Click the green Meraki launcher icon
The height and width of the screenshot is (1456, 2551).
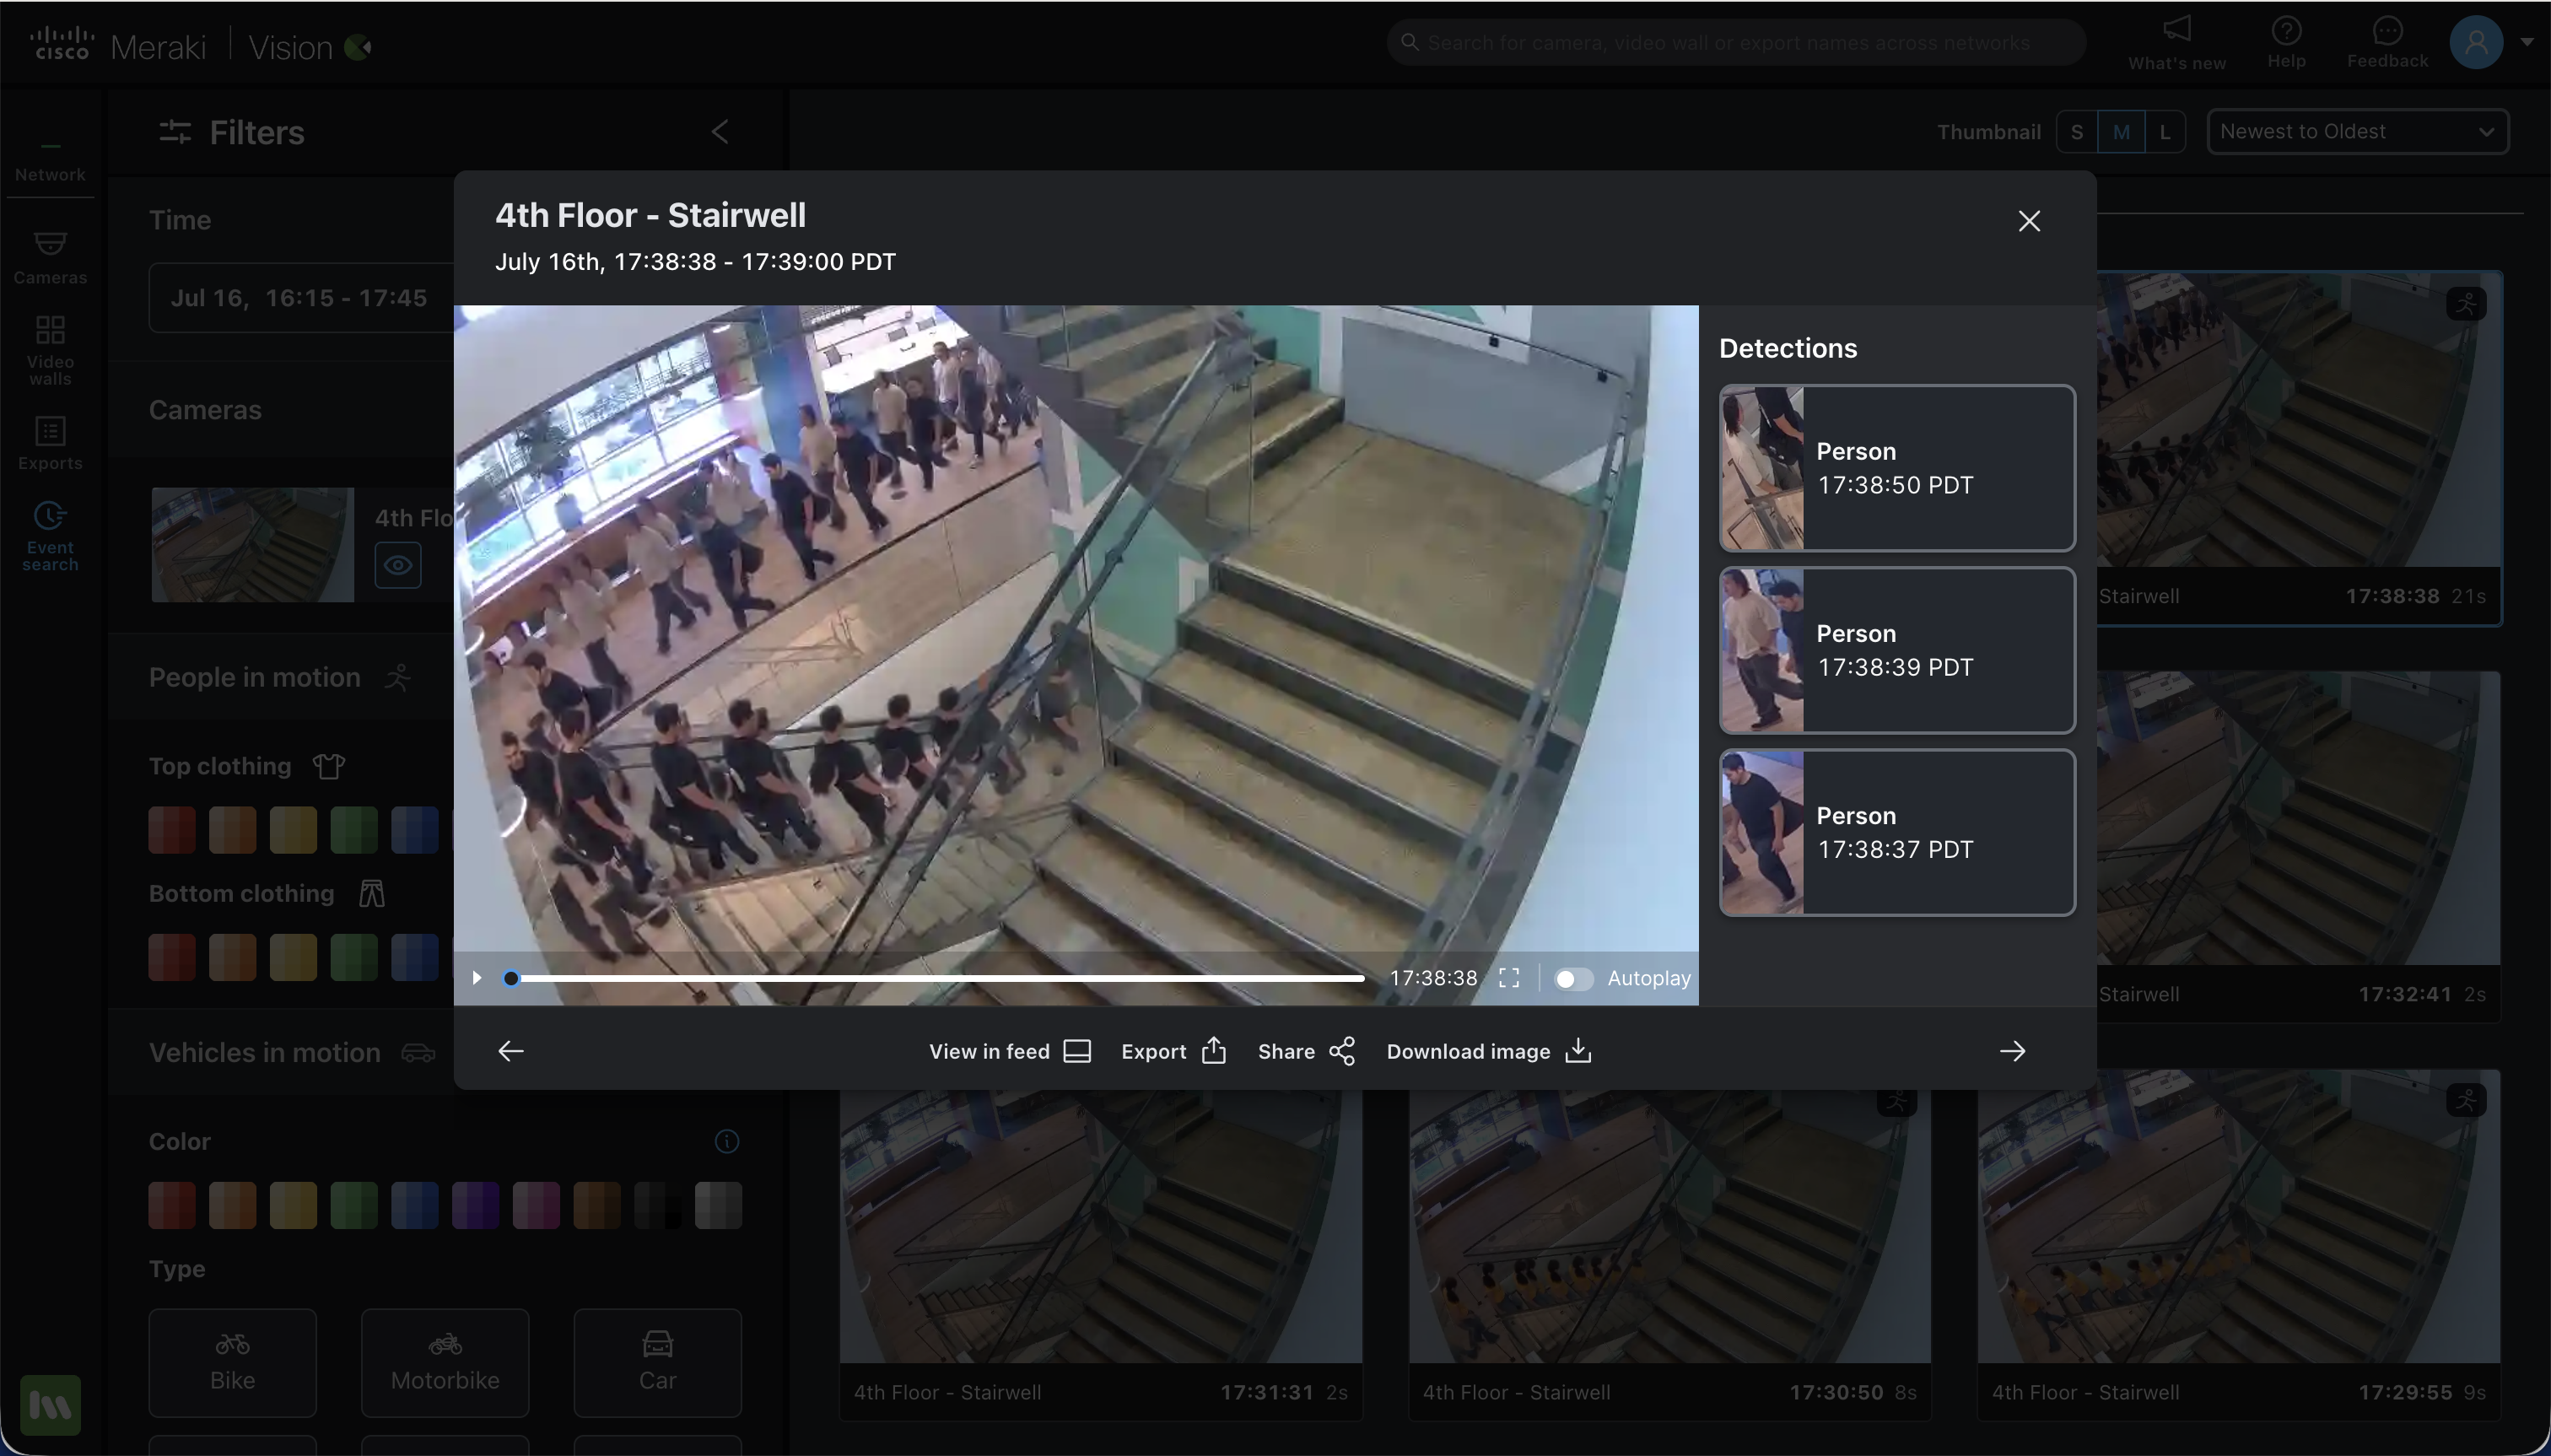click(x=50, y=1405)
